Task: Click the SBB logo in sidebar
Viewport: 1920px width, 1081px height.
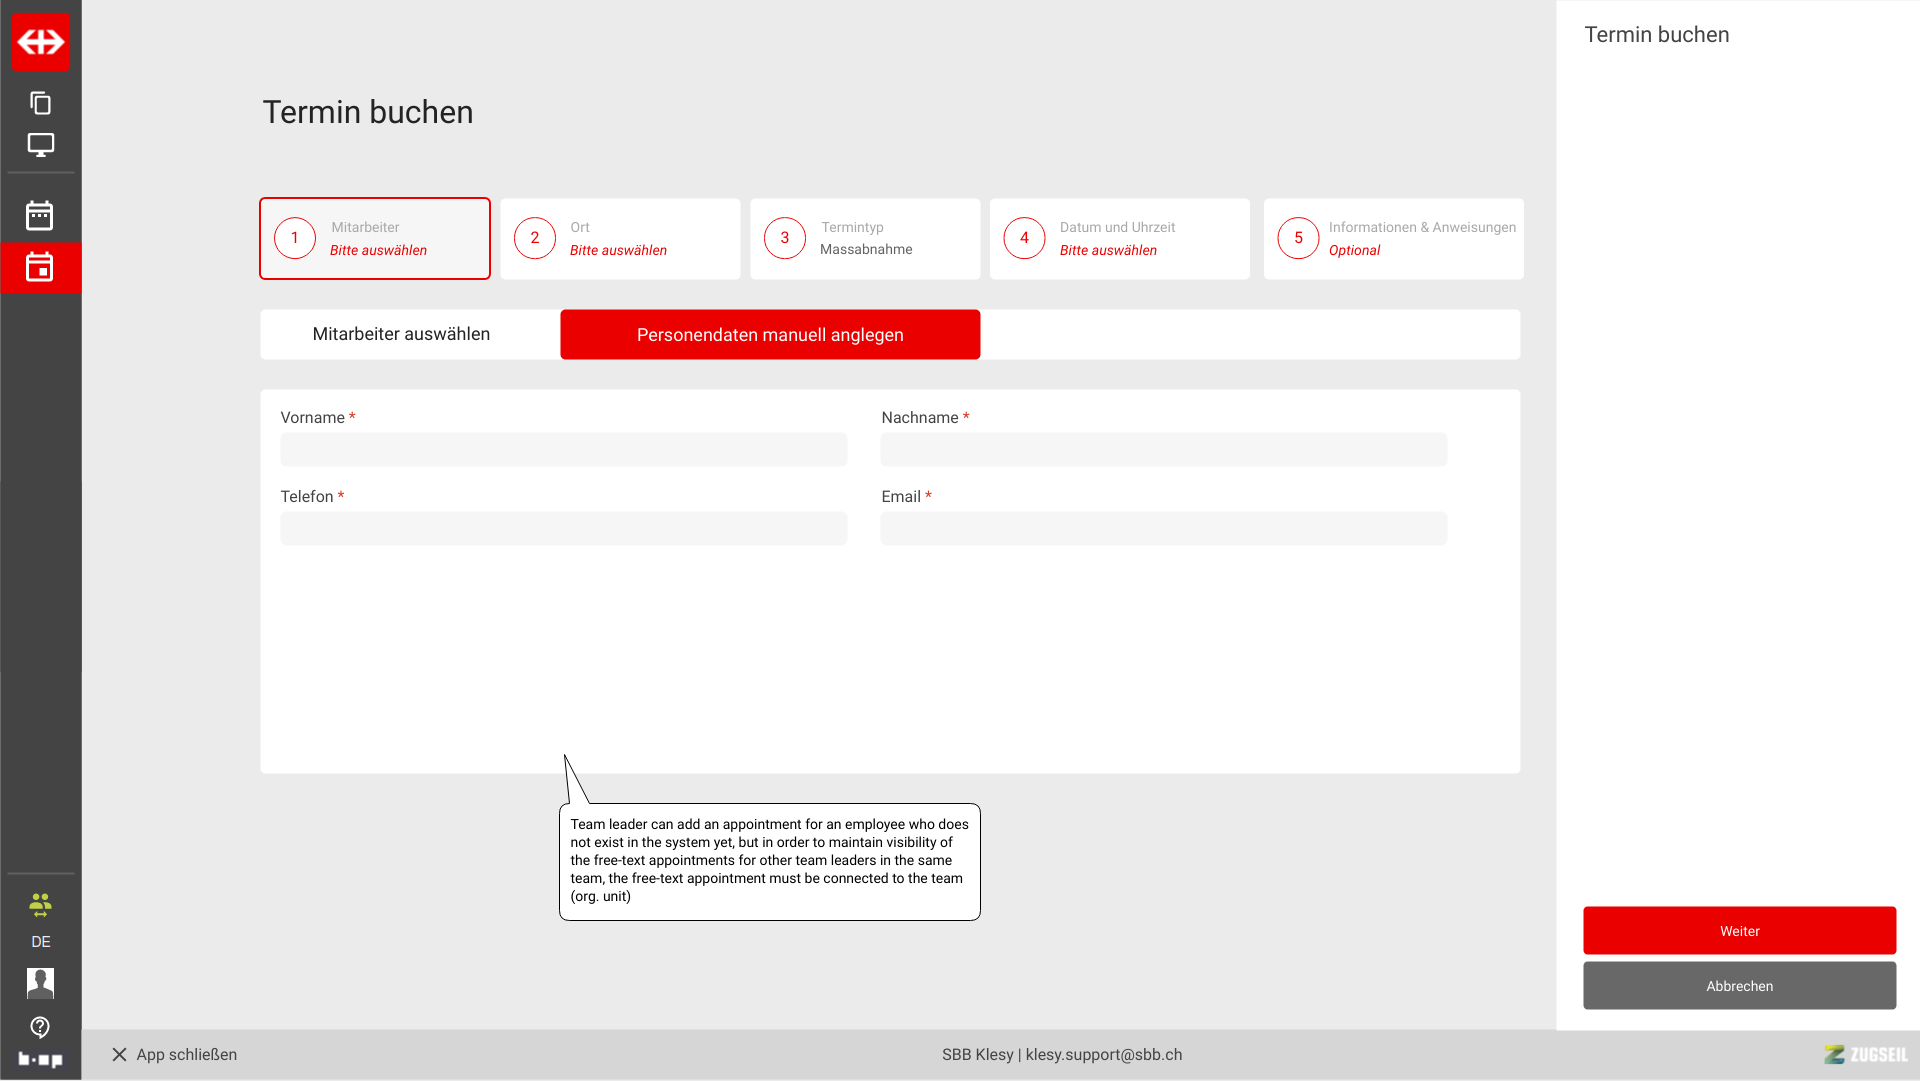Action: pos(41,42)
